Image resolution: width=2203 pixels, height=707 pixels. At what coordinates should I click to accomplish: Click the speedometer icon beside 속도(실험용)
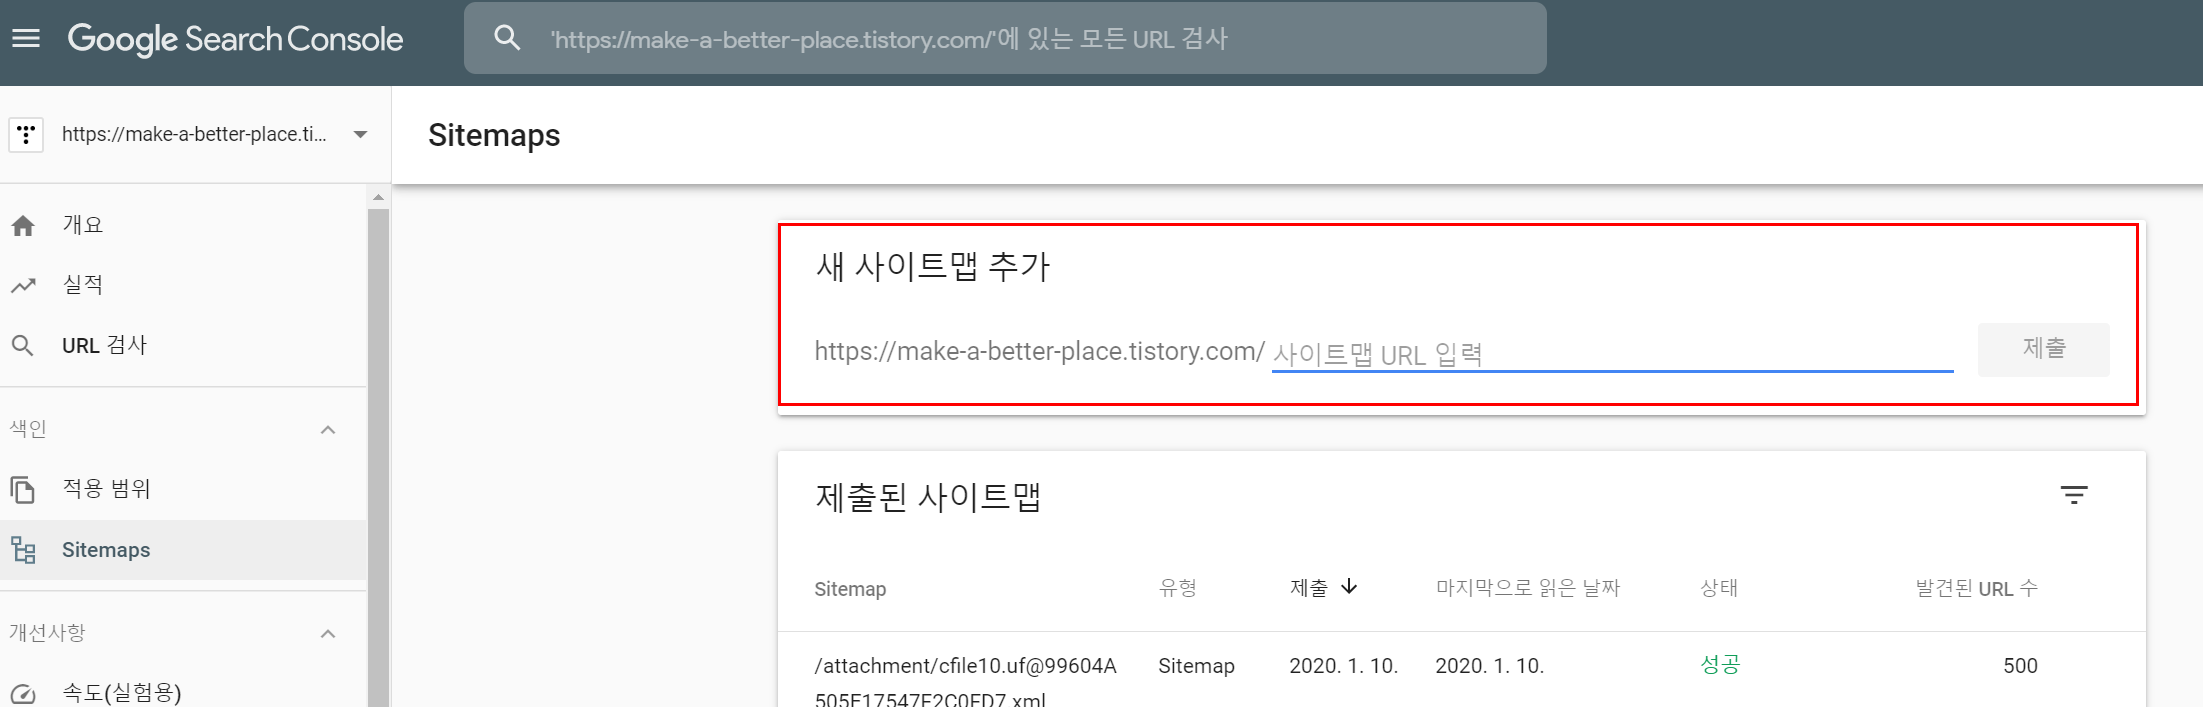pos(23,694)
